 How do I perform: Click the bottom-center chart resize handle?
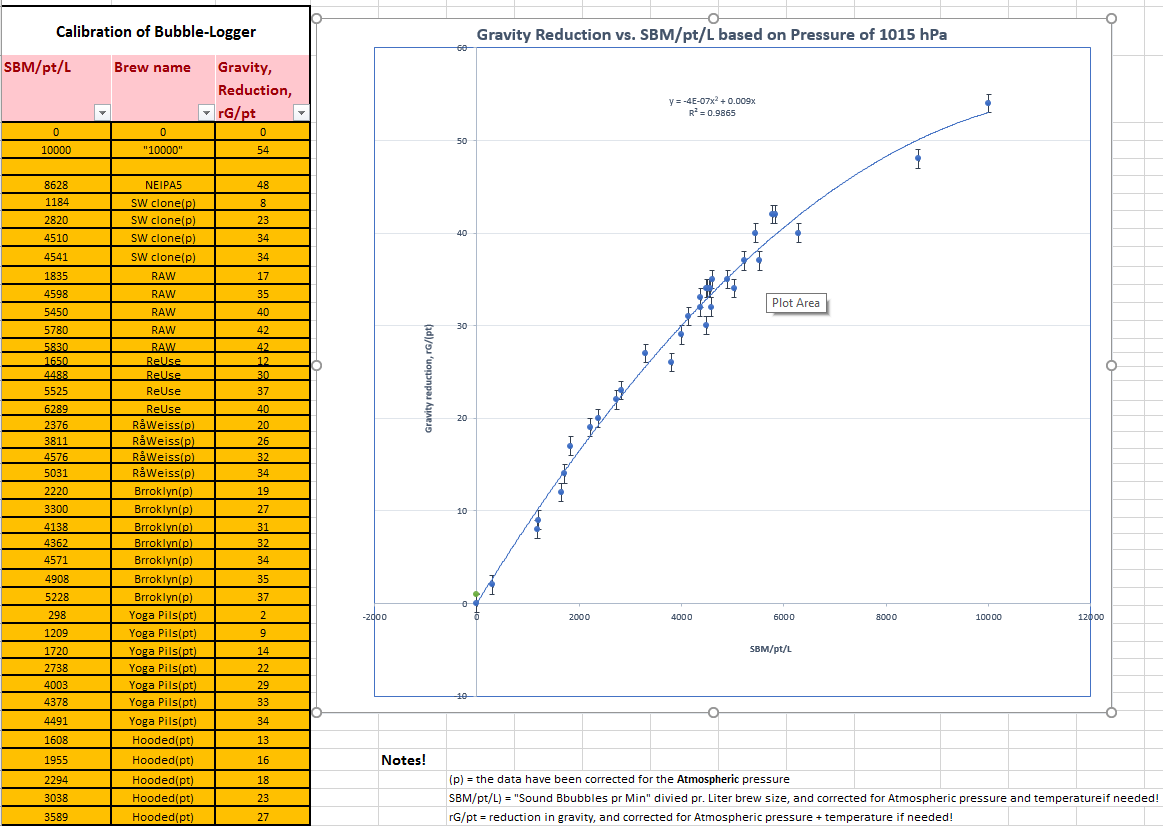click(713, 712)
